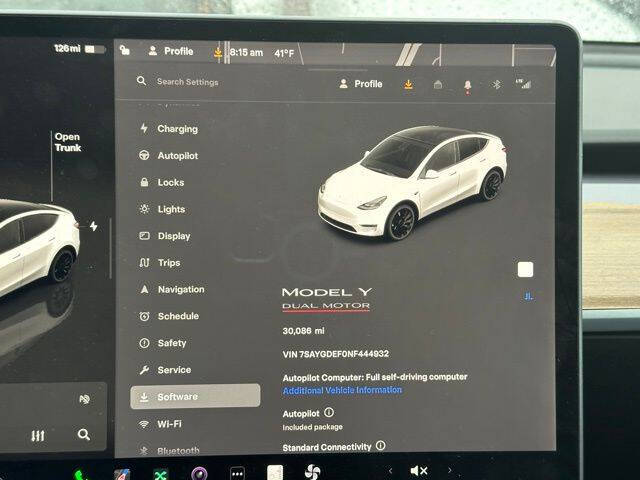
Task: Click the Search Settings field
Action: tap(187, 82)
